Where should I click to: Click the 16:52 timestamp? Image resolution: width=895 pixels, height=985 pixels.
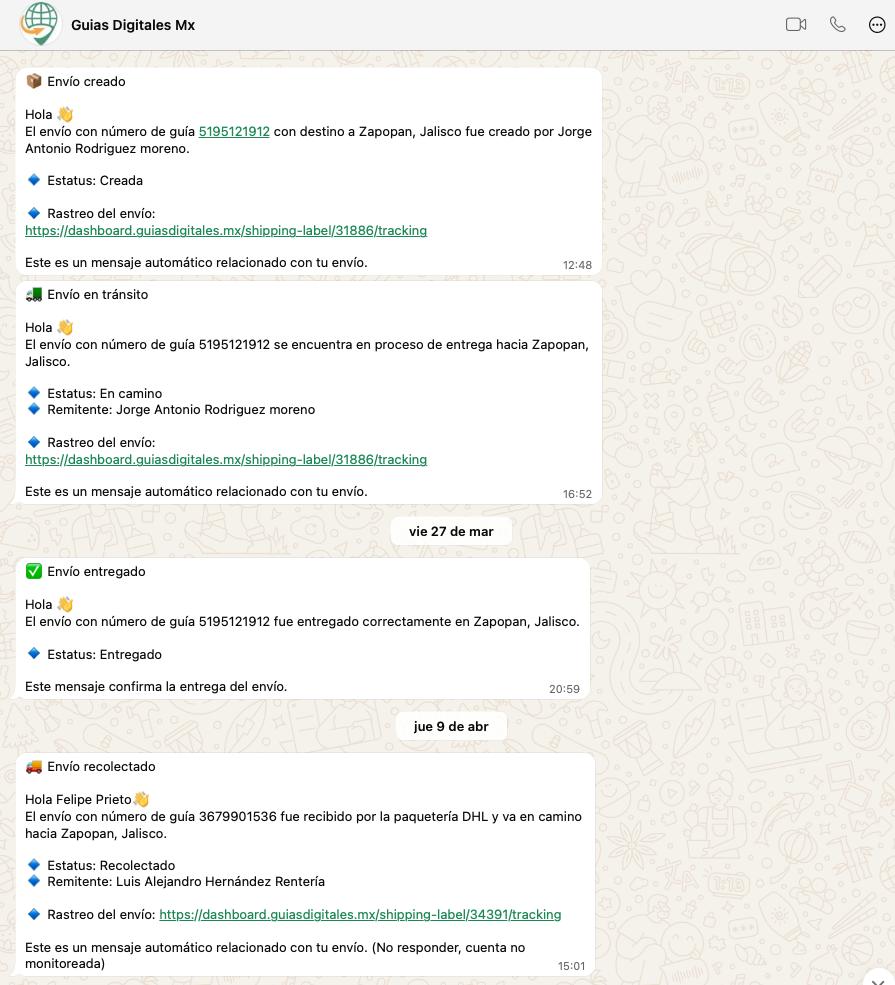[577, 494]
